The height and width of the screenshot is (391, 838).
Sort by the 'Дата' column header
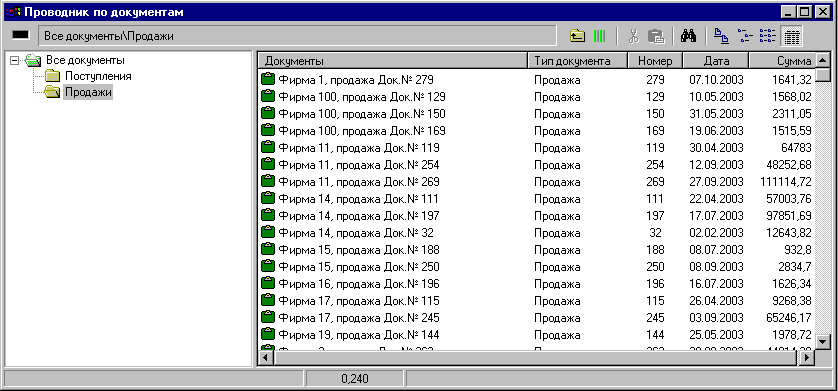pyautogui.click(x=716, y=61)
